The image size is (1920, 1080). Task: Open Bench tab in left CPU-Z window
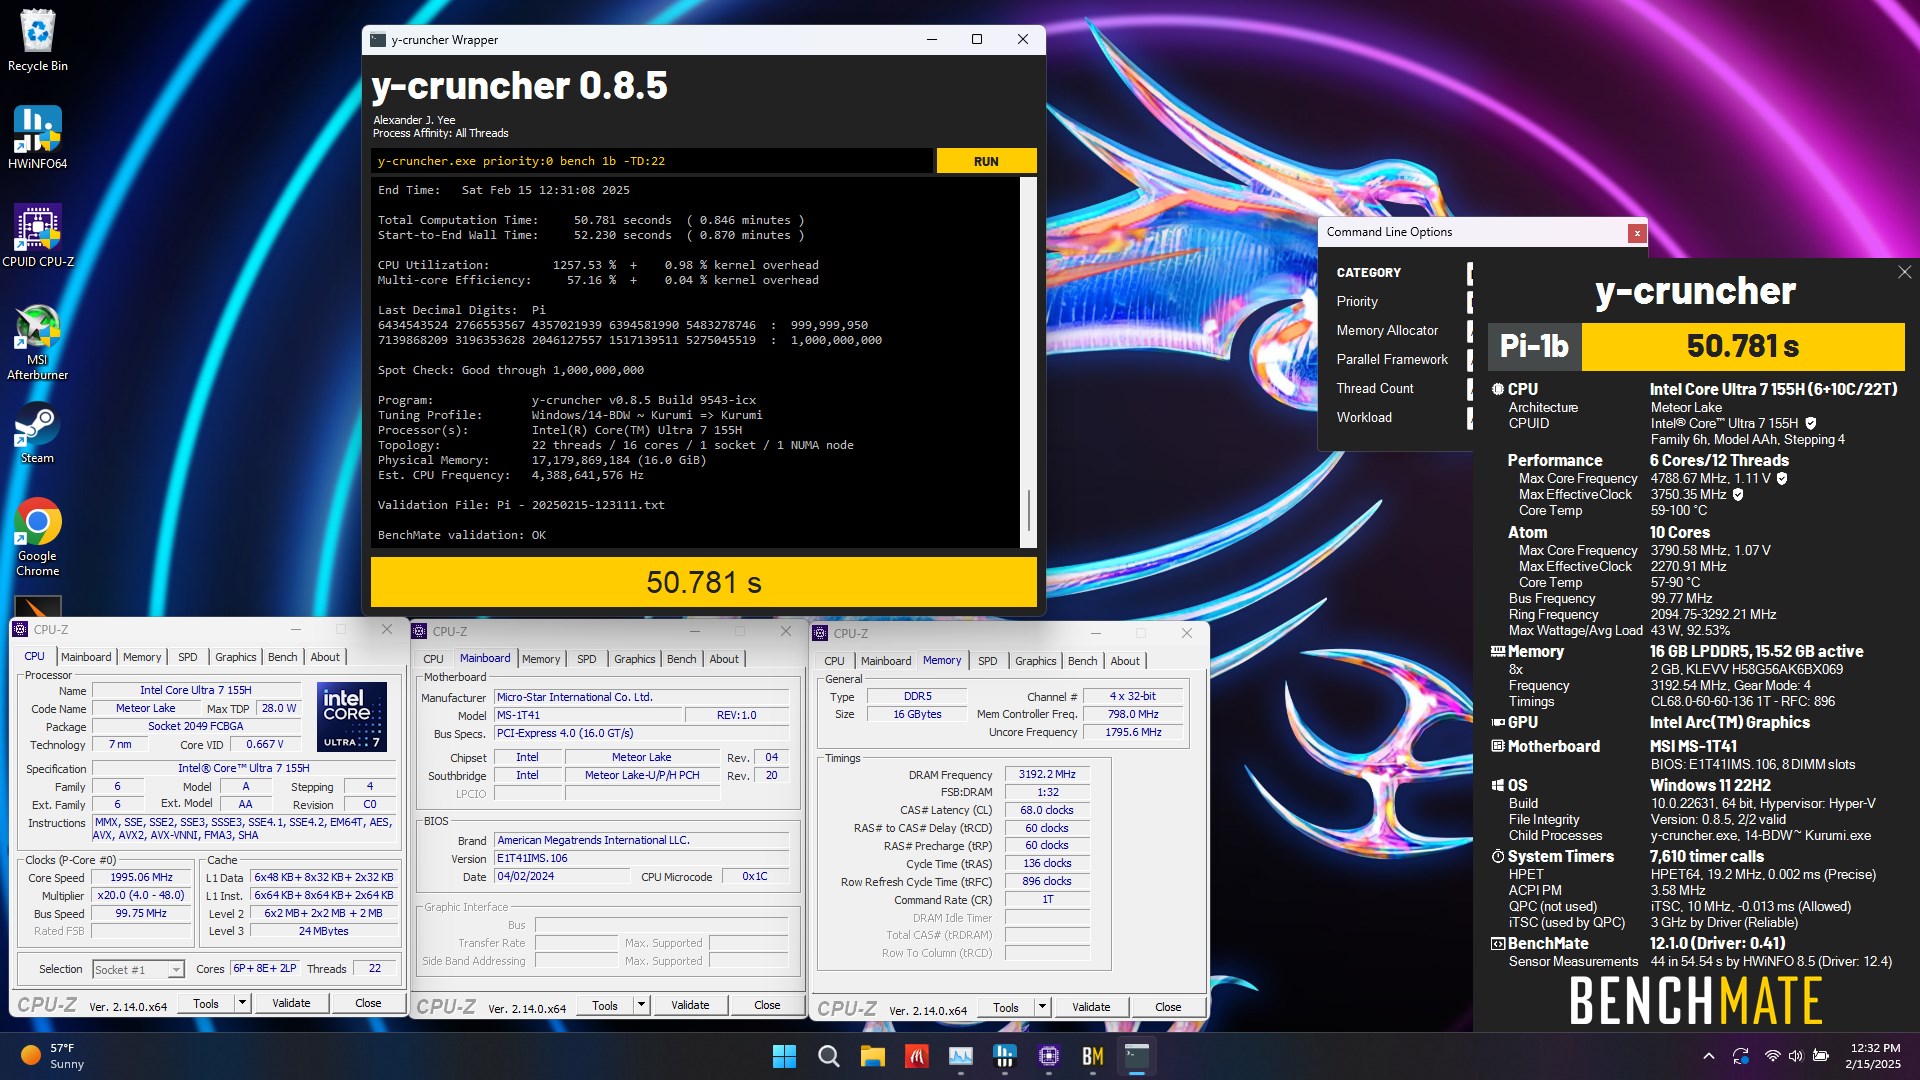point(283,657)
